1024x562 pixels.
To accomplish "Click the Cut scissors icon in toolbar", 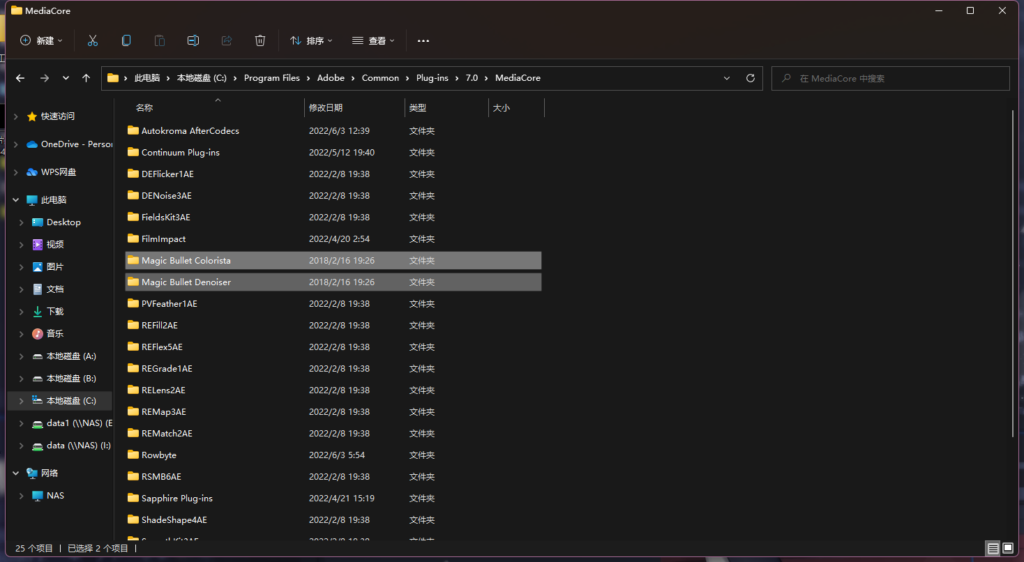I will click(x=93, y=40).
